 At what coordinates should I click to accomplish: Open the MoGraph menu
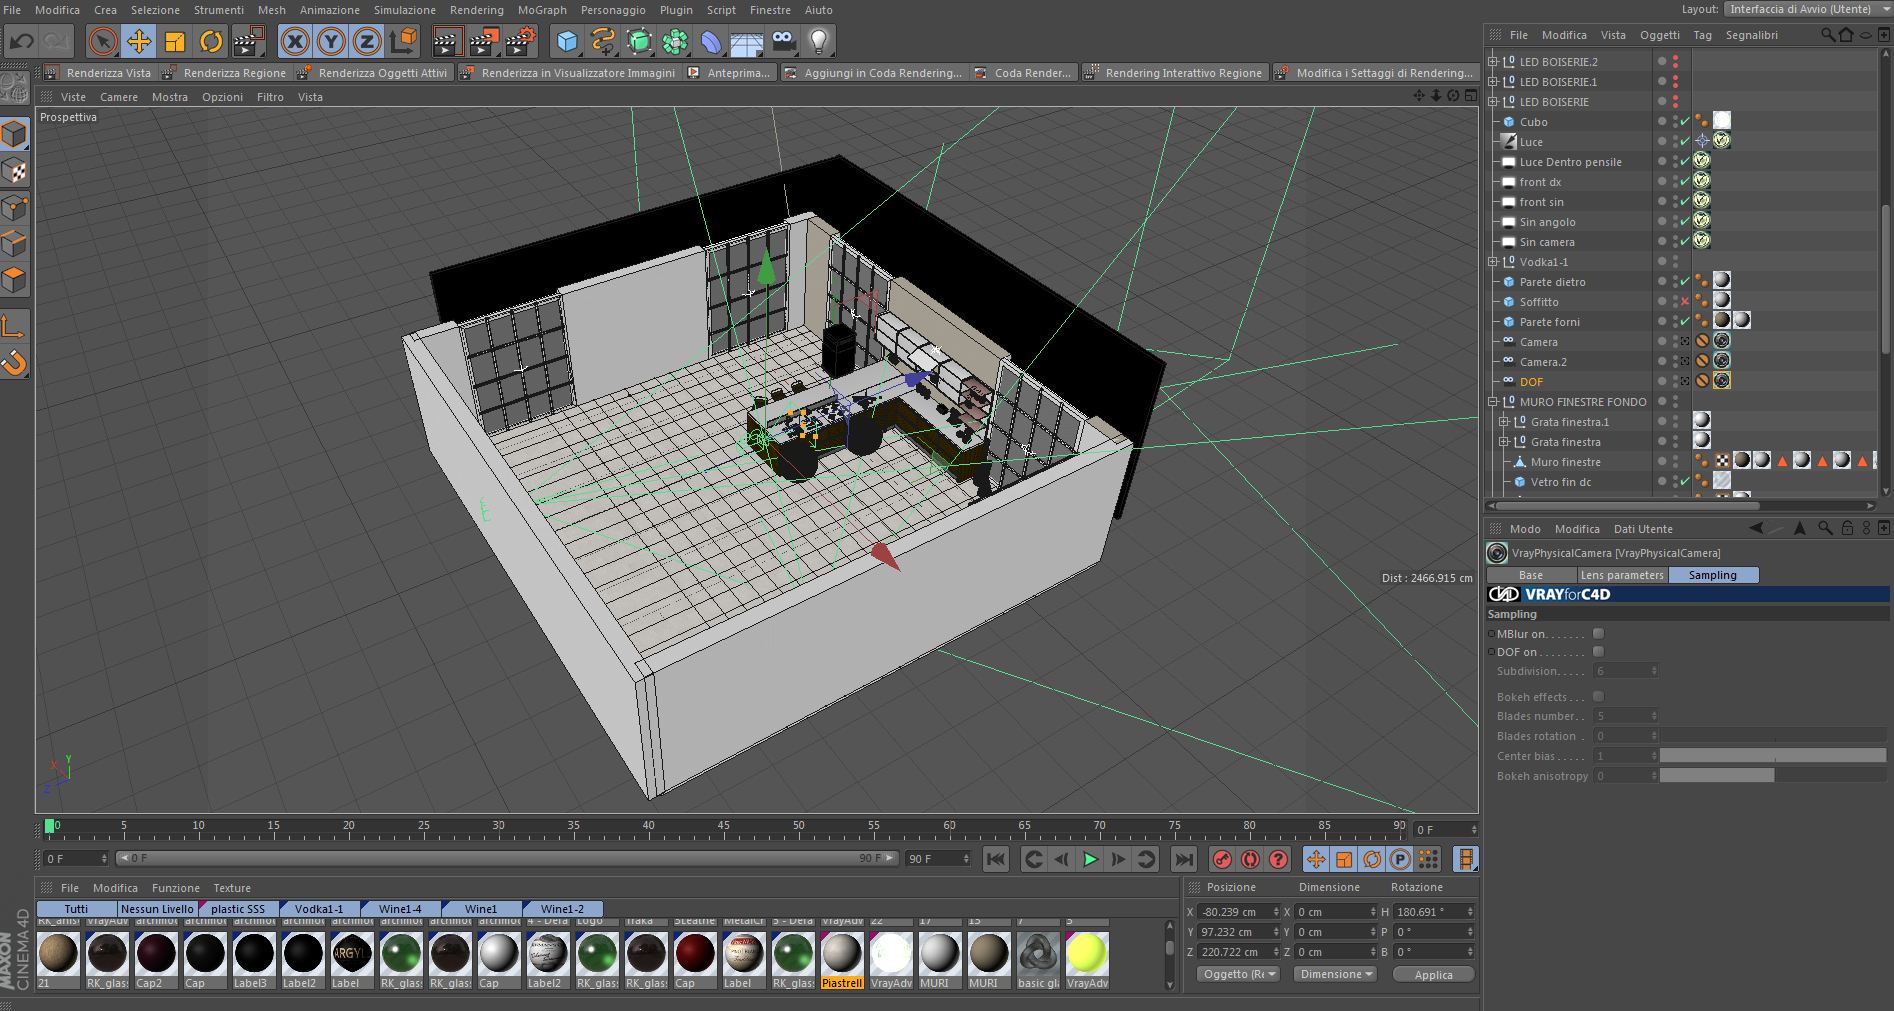point(542,10)
